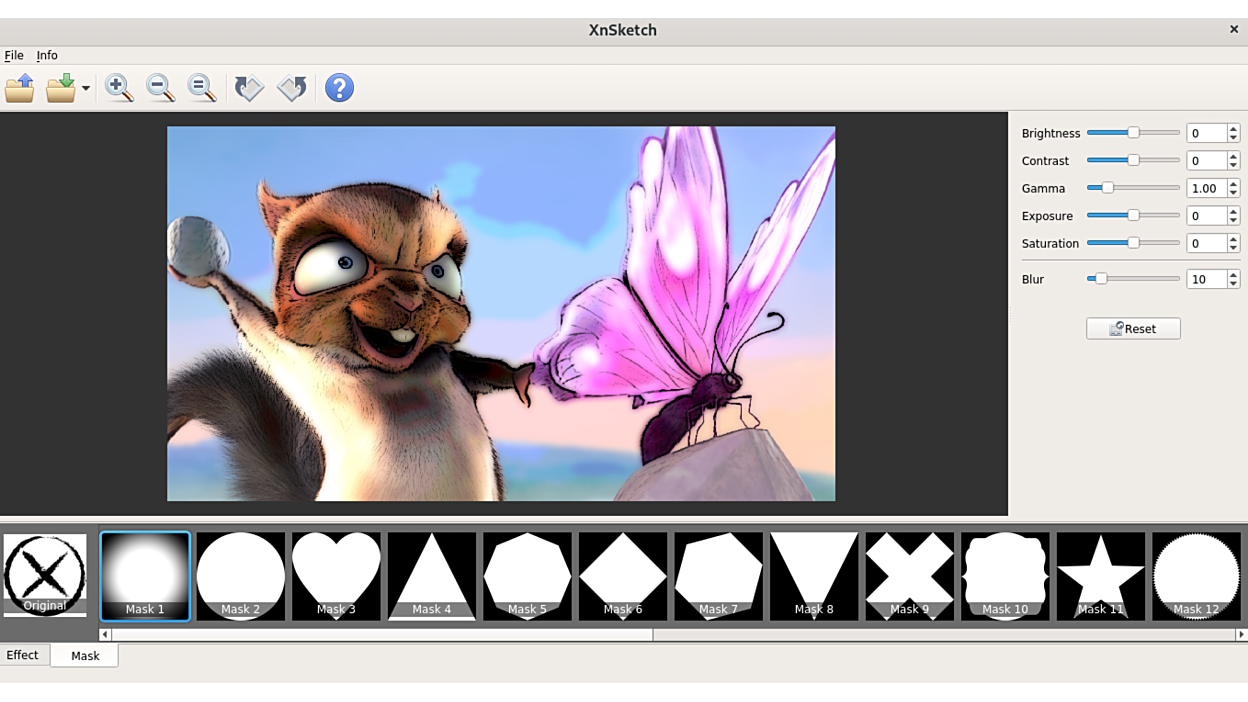The height and width of the screenshot is (702, 1248).
Task: Reset zoom with the equals magnifier icon
Action: click(202, 88)
